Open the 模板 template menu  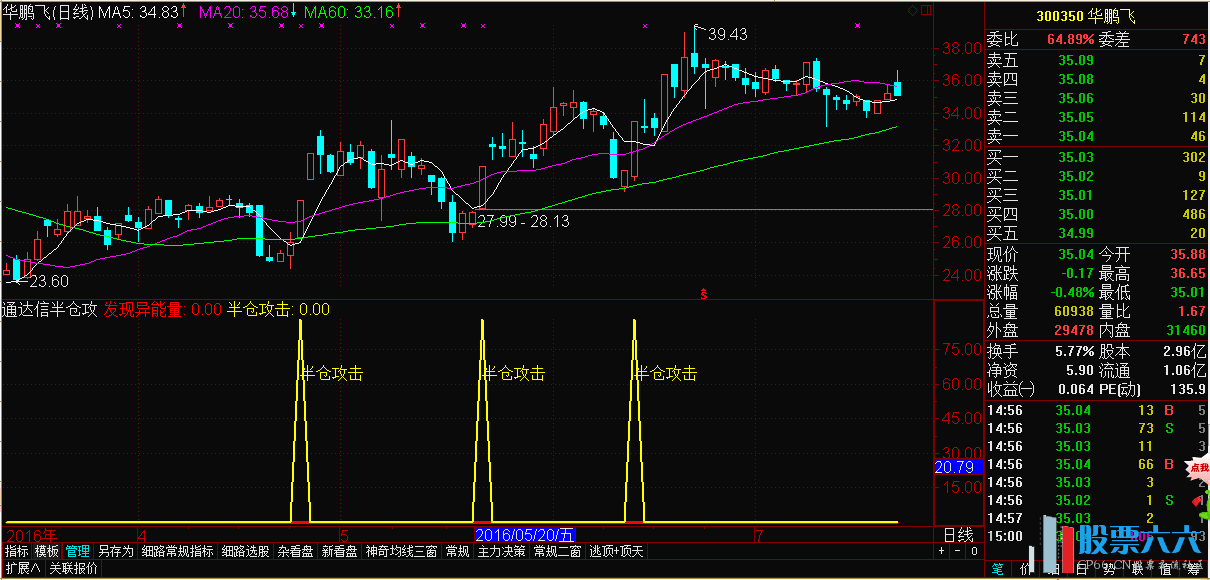[47, 551]
